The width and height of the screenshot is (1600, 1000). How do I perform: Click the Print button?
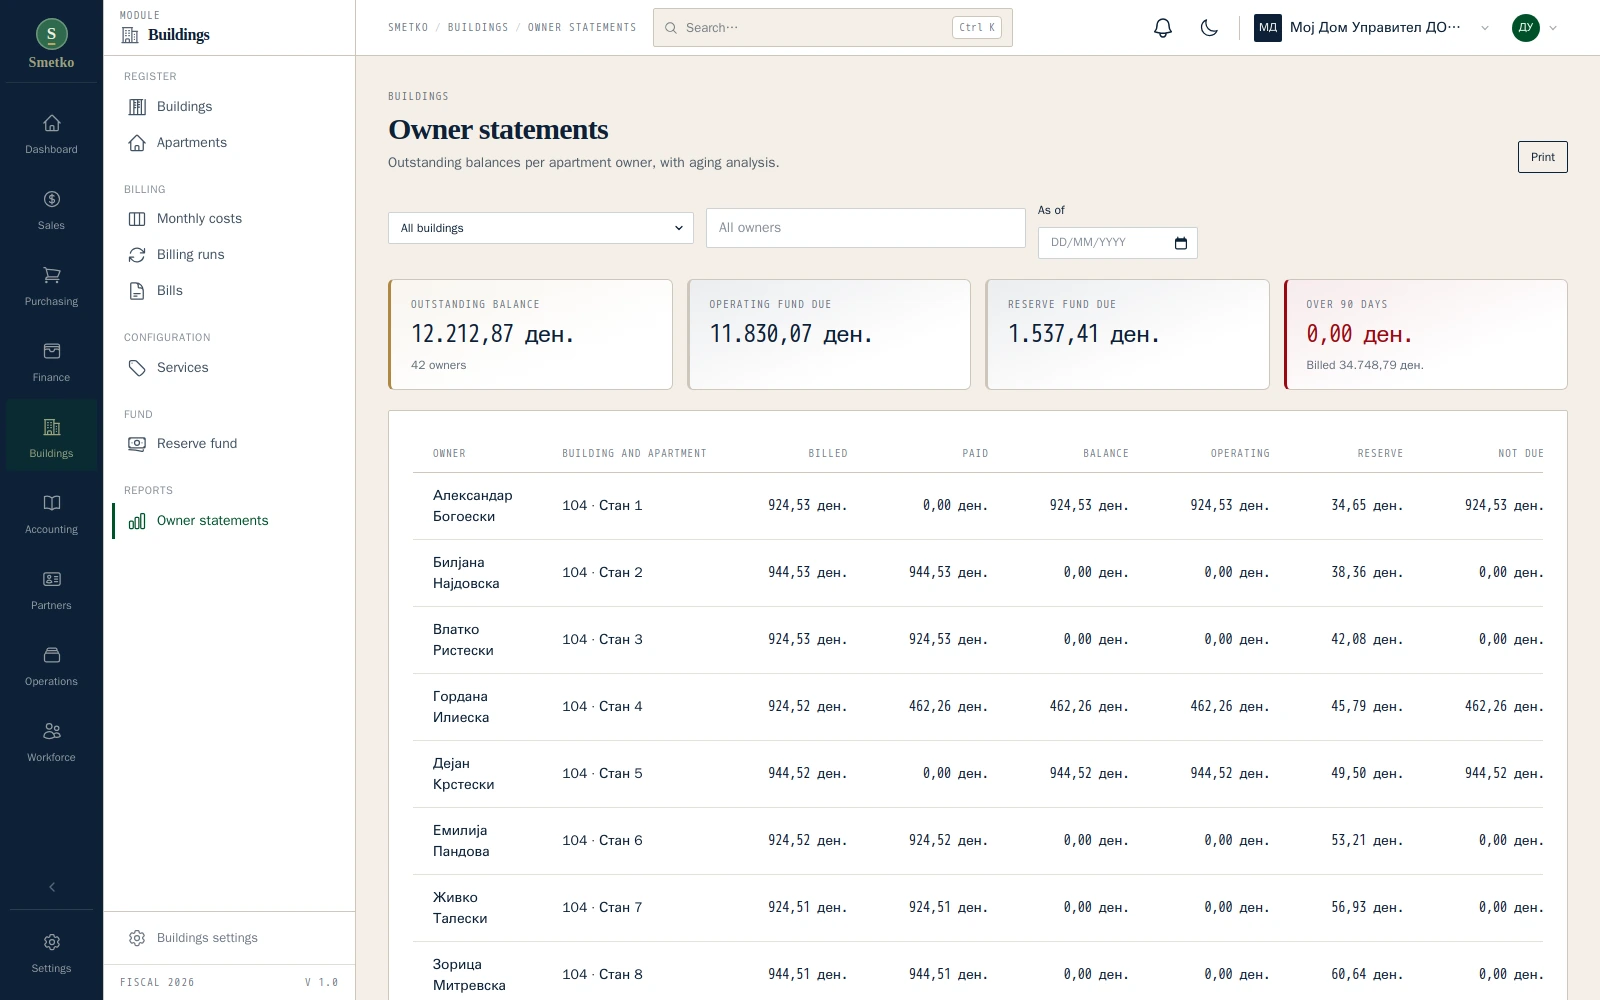(x=1543, y=157)
